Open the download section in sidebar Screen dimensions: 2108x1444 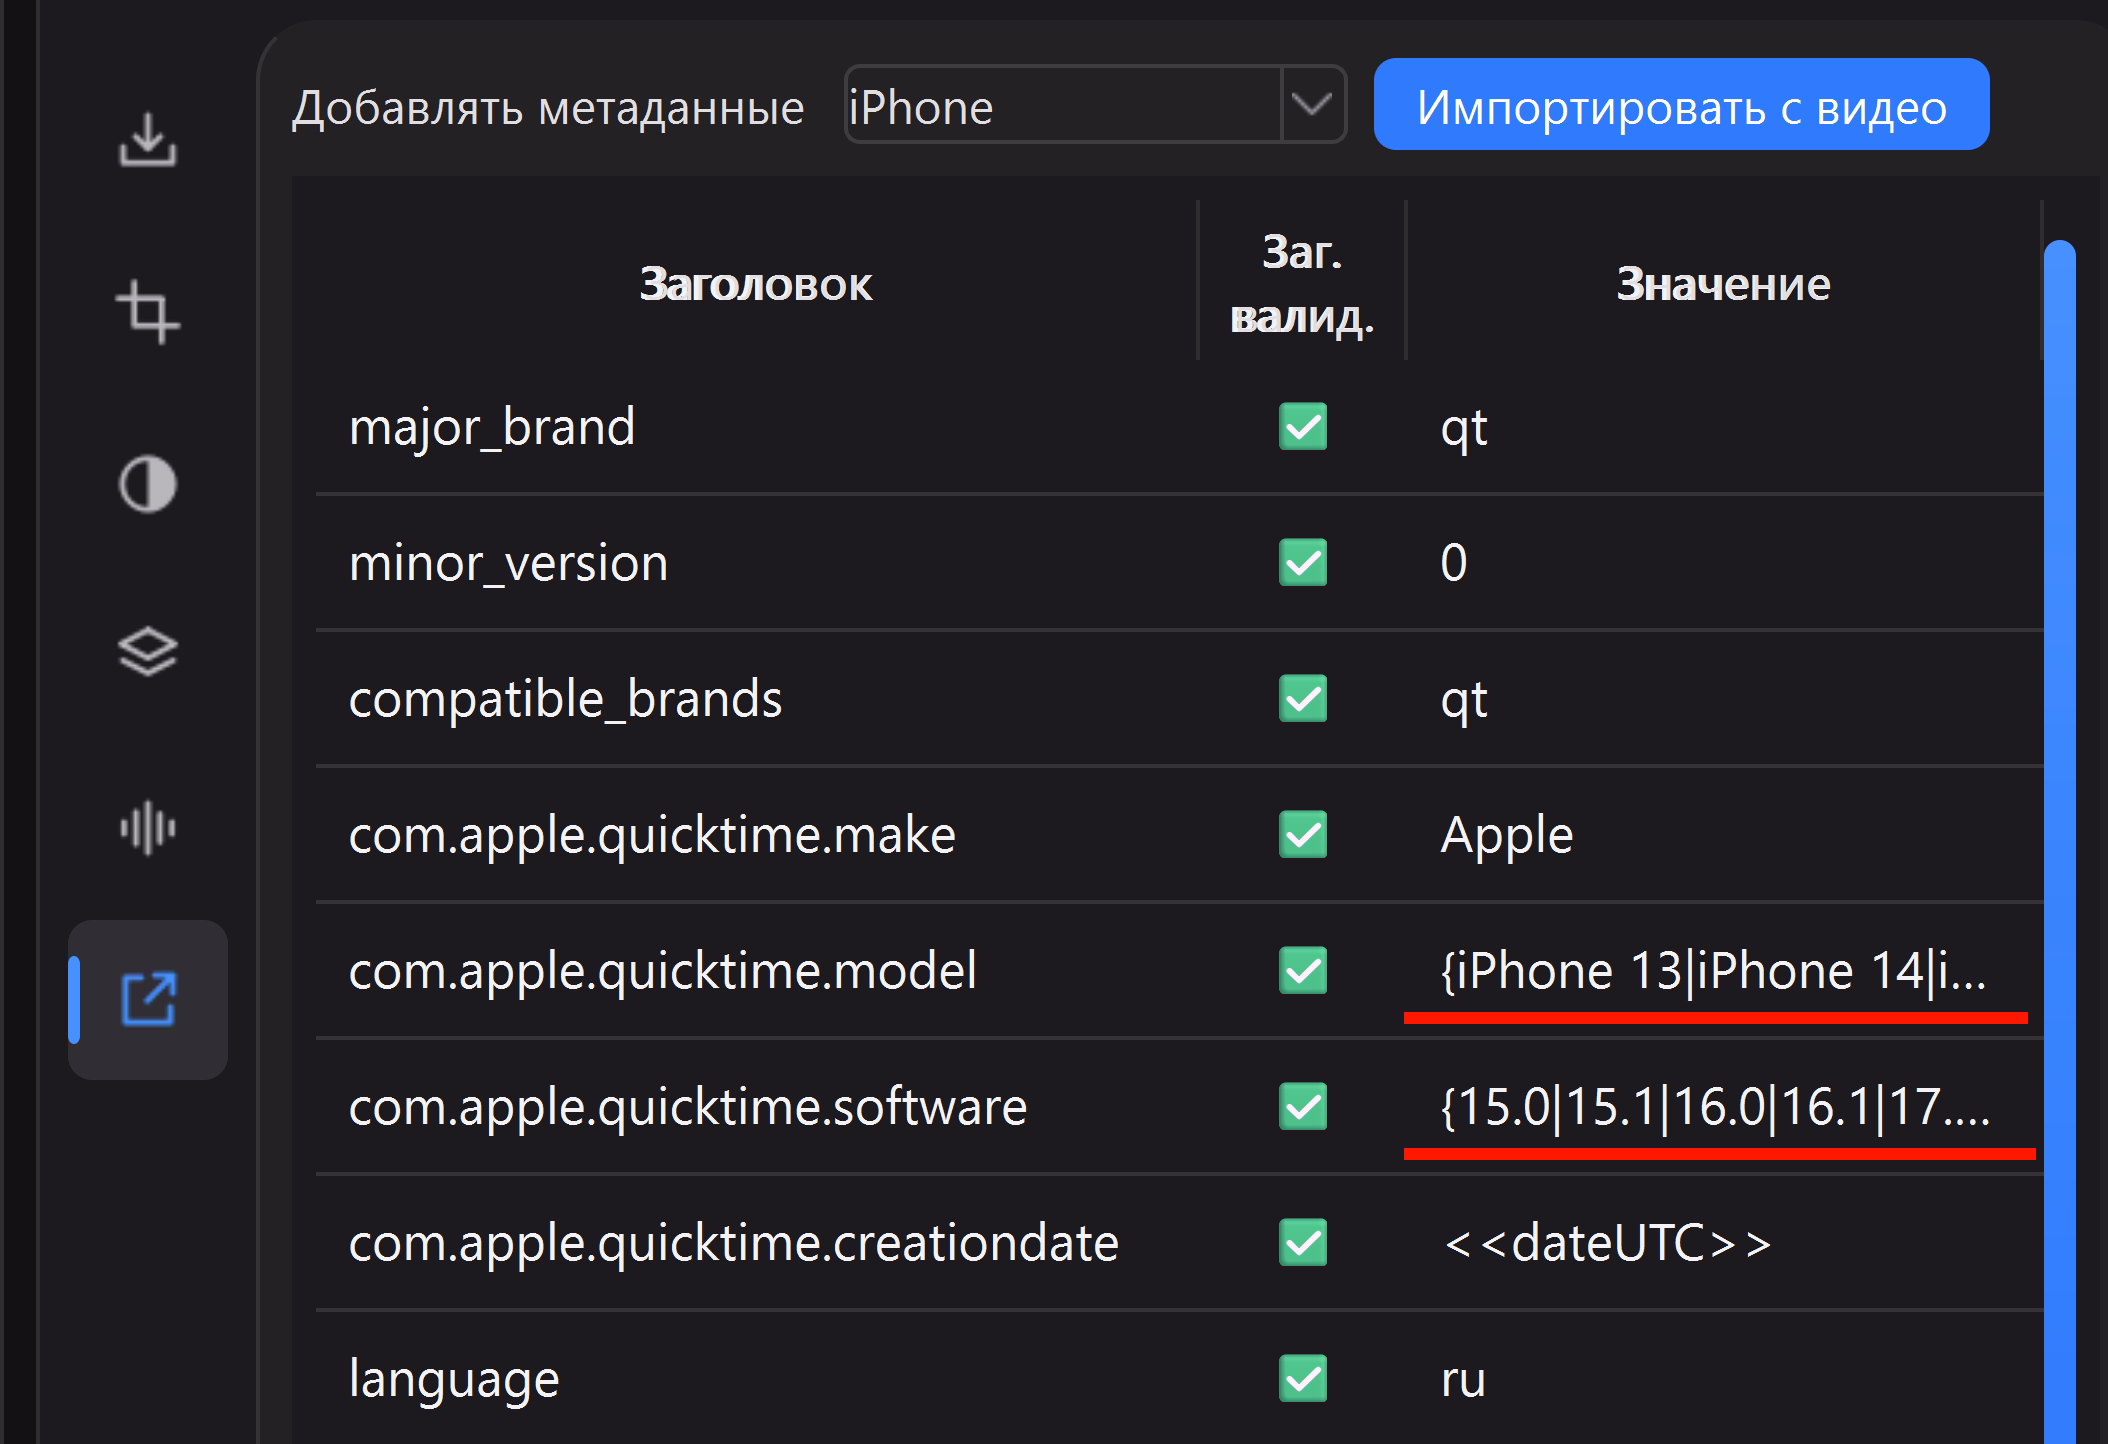(148, 139)
